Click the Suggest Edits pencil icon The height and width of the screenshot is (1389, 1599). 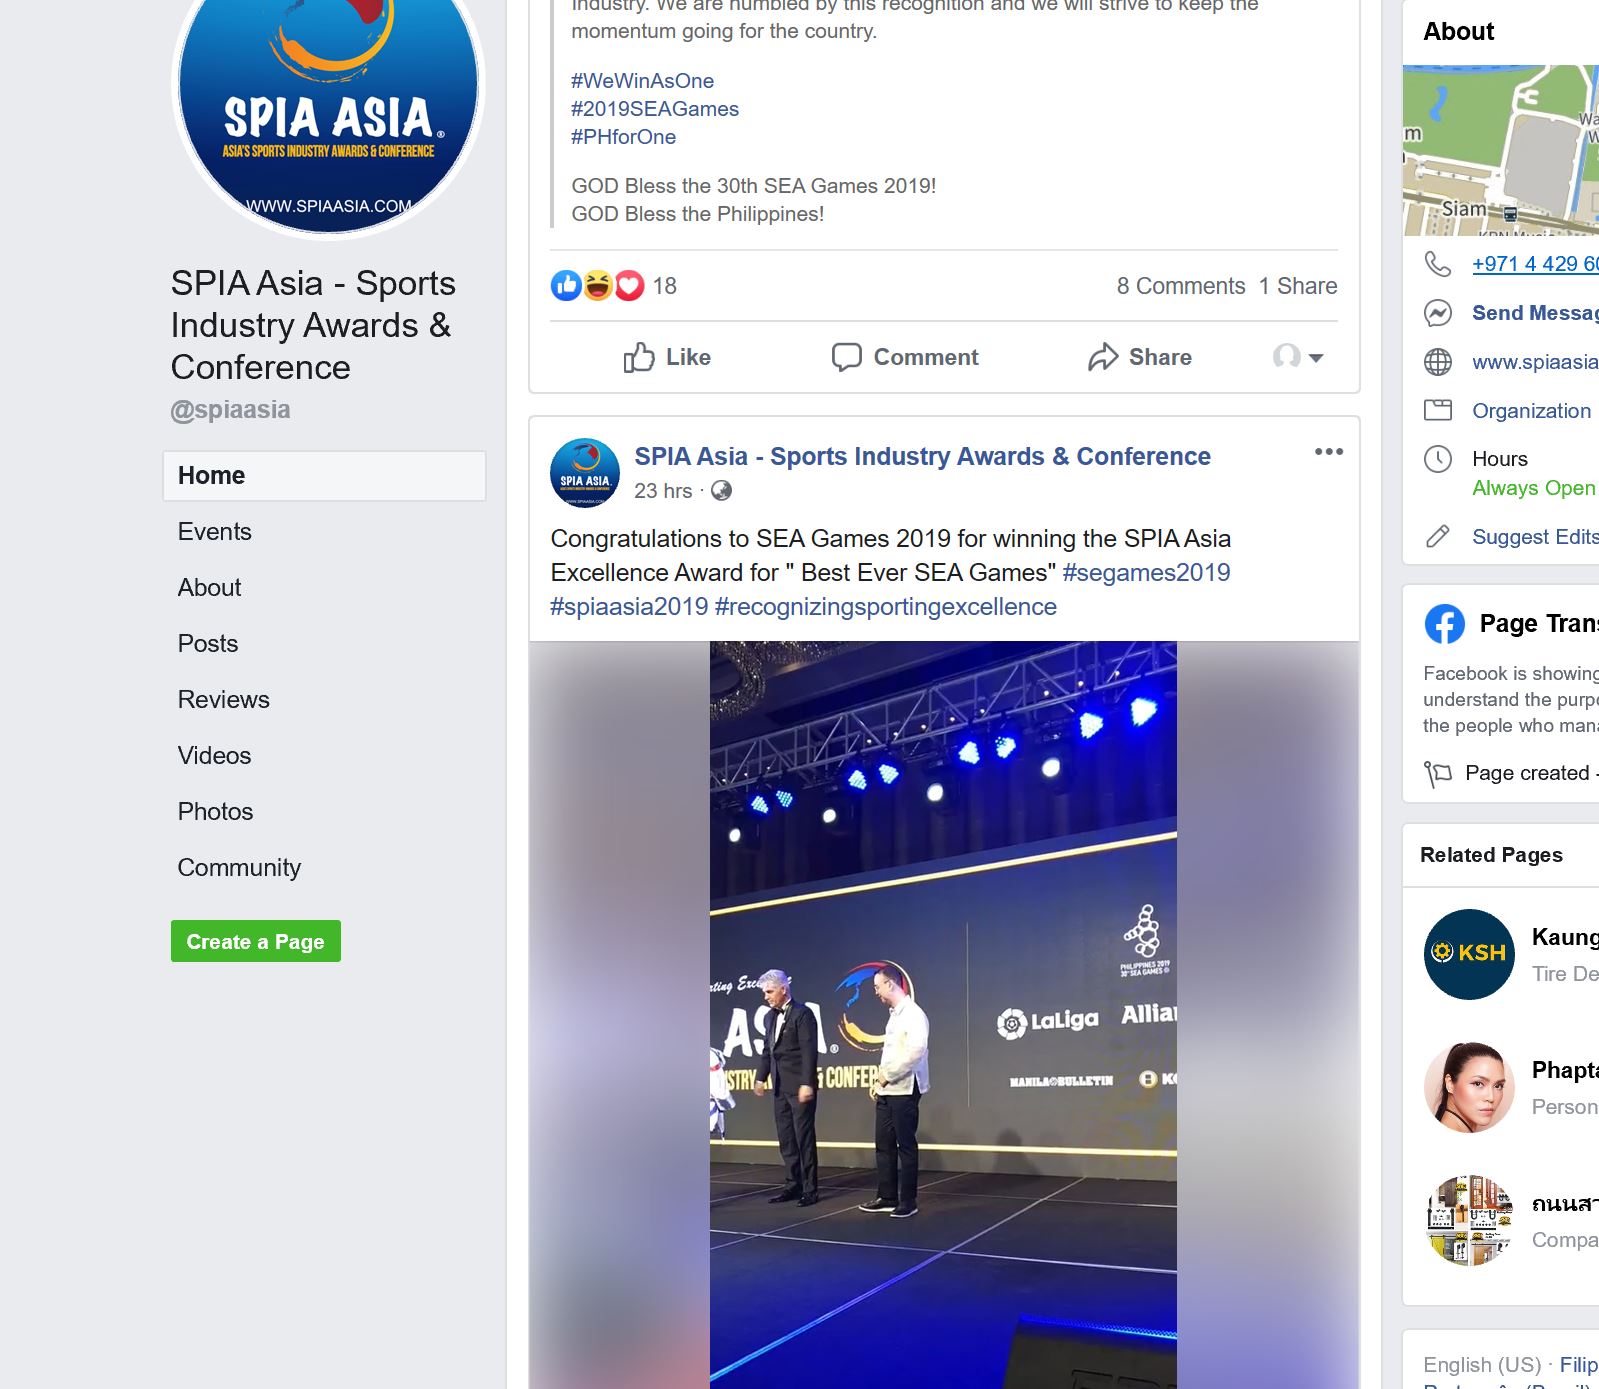pyautogui.click(x=1438, y=537)
